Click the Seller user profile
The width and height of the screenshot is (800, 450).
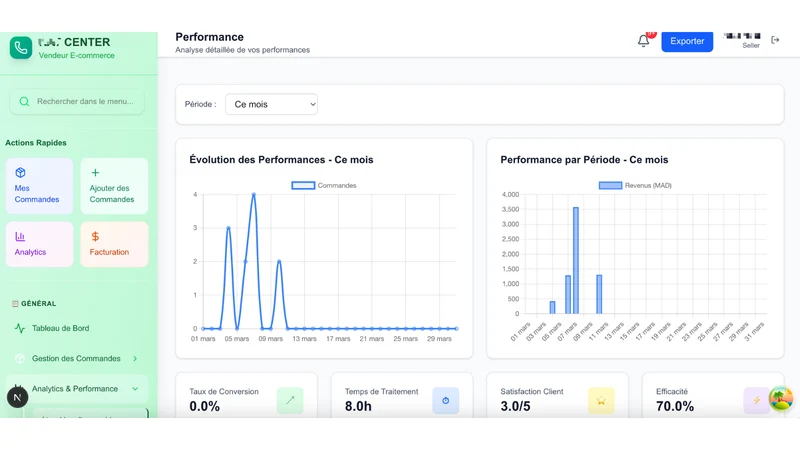pyautogui.click(x=742, y=40)
